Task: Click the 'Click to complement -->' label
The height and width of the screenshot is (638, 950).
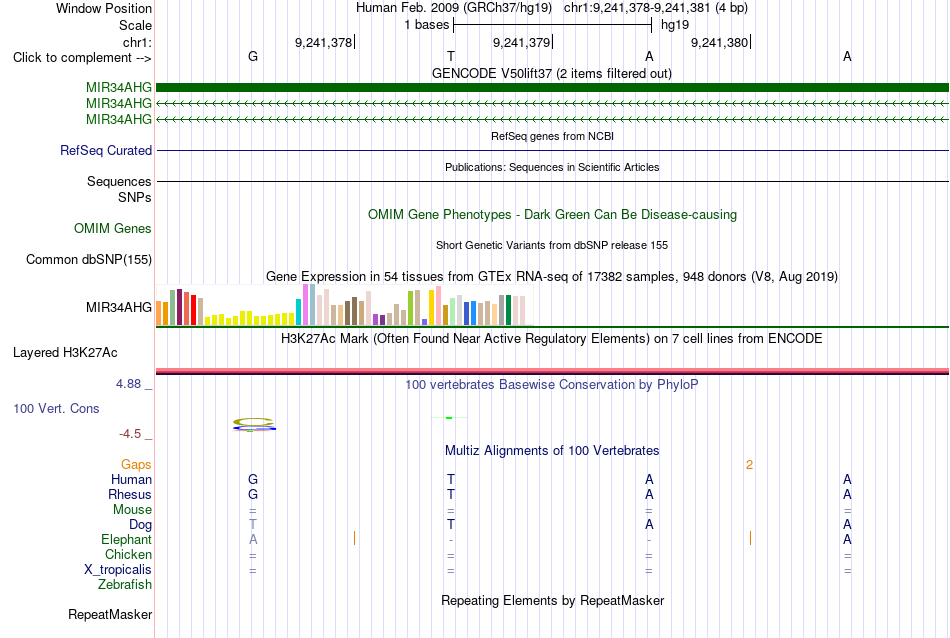Action: pyautogui.click(x=82, y=58)
